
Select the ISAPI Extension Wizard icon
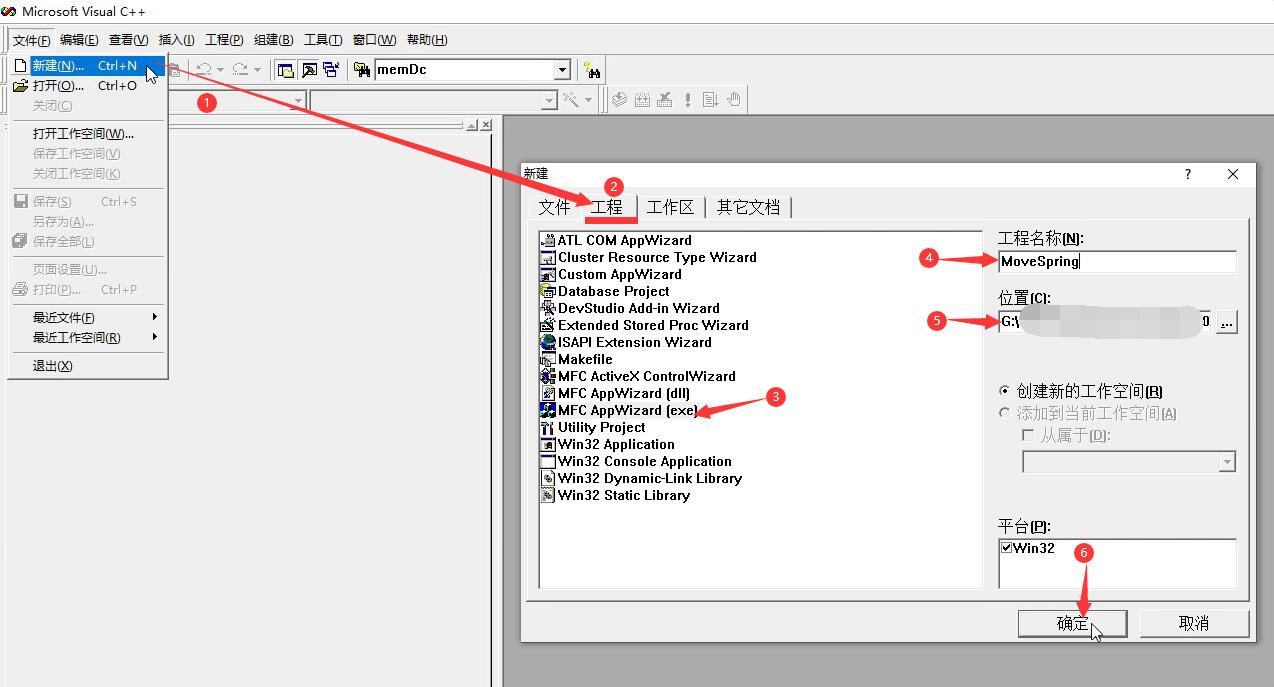[547, 342]
